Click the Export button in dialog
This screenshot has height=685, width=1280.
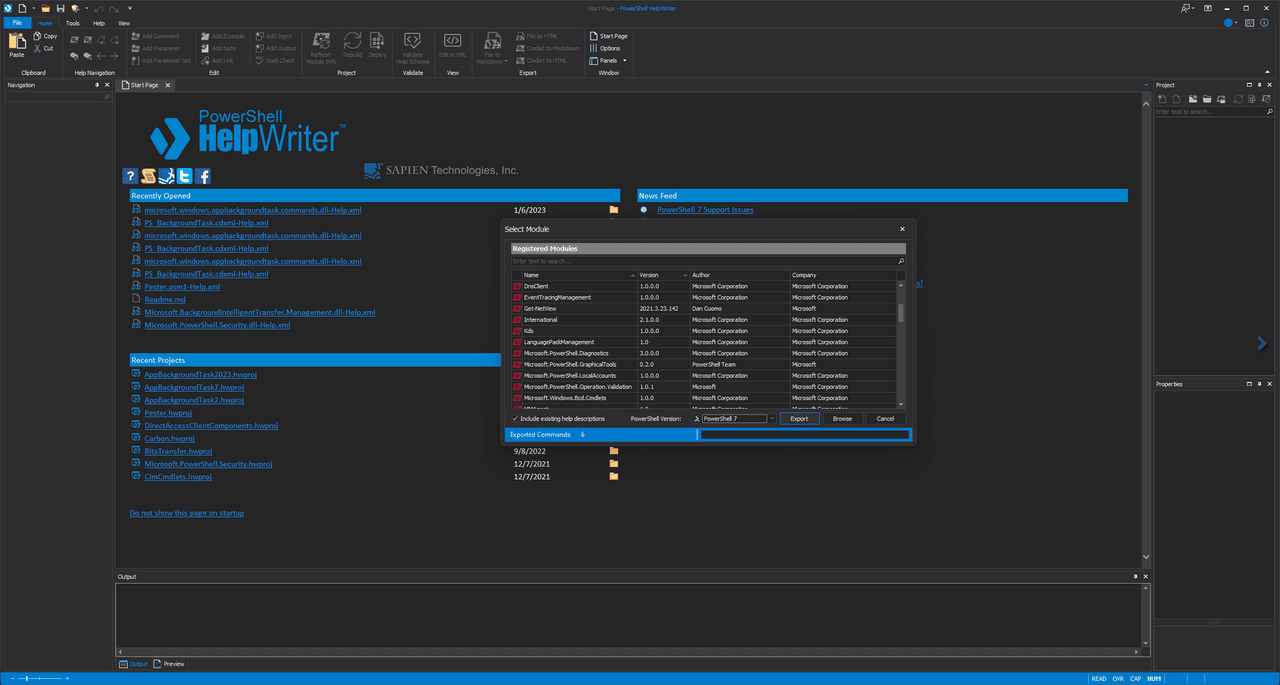799,418
